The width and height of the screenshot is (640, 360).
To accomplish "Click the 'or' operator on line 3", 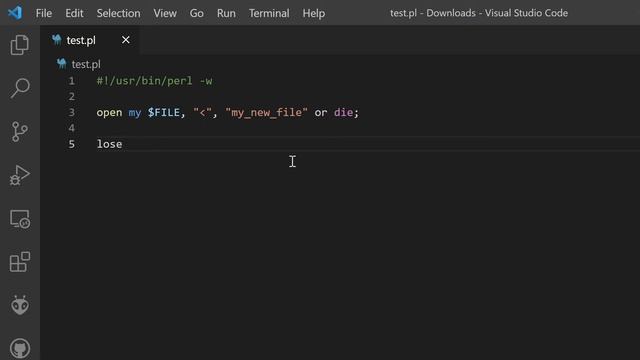I will [x=321, y=113].
